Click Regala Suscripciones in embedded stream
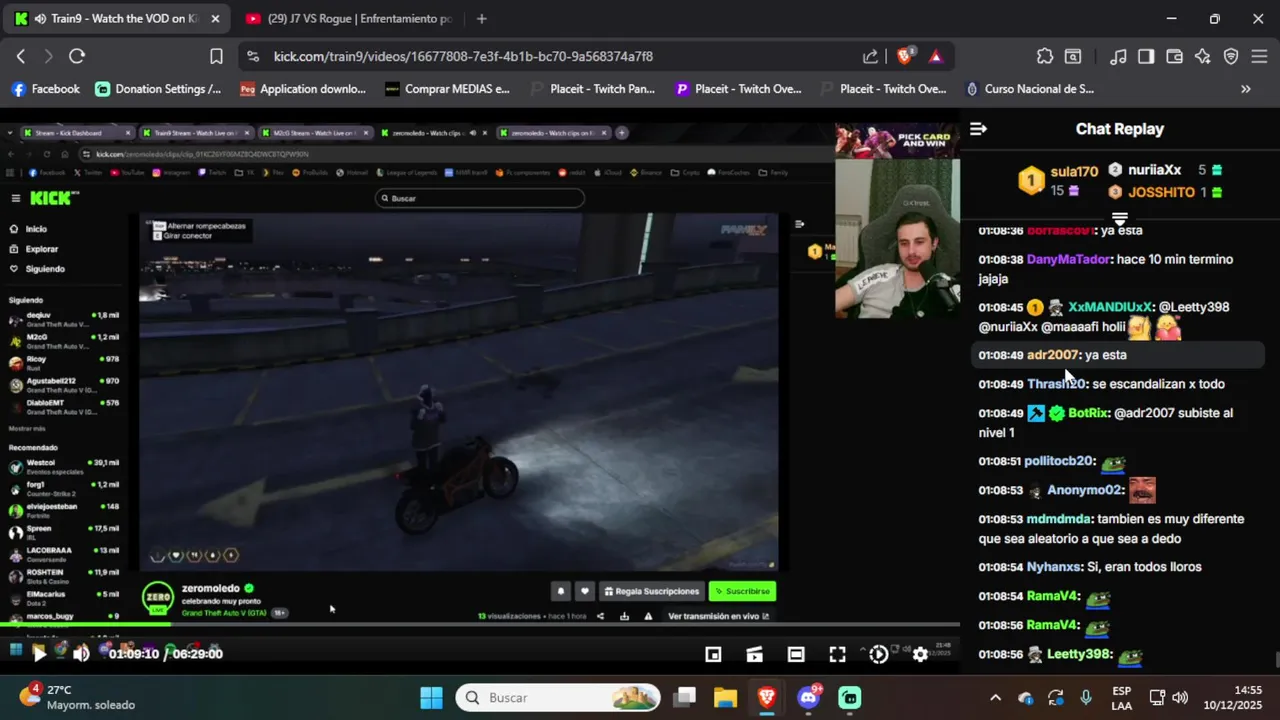 pos(651,591)
